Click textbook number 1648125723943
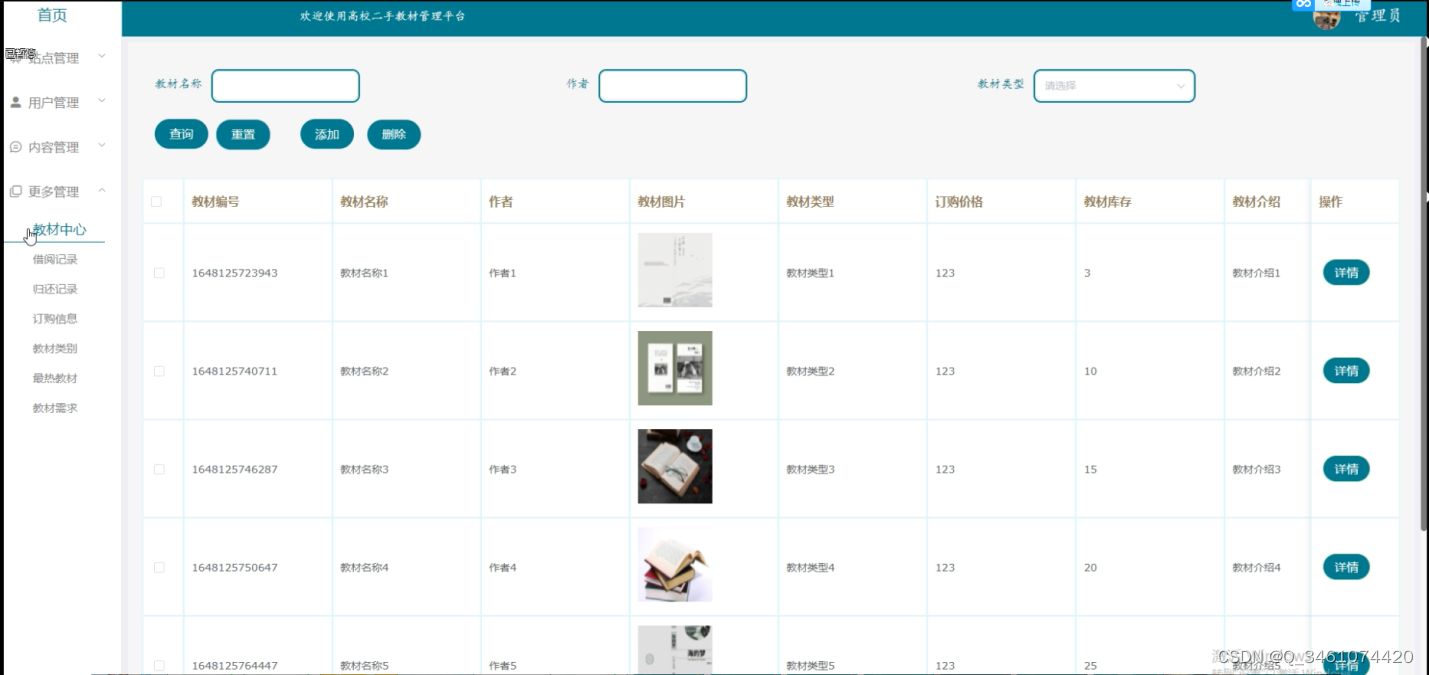 pos(235,273)
